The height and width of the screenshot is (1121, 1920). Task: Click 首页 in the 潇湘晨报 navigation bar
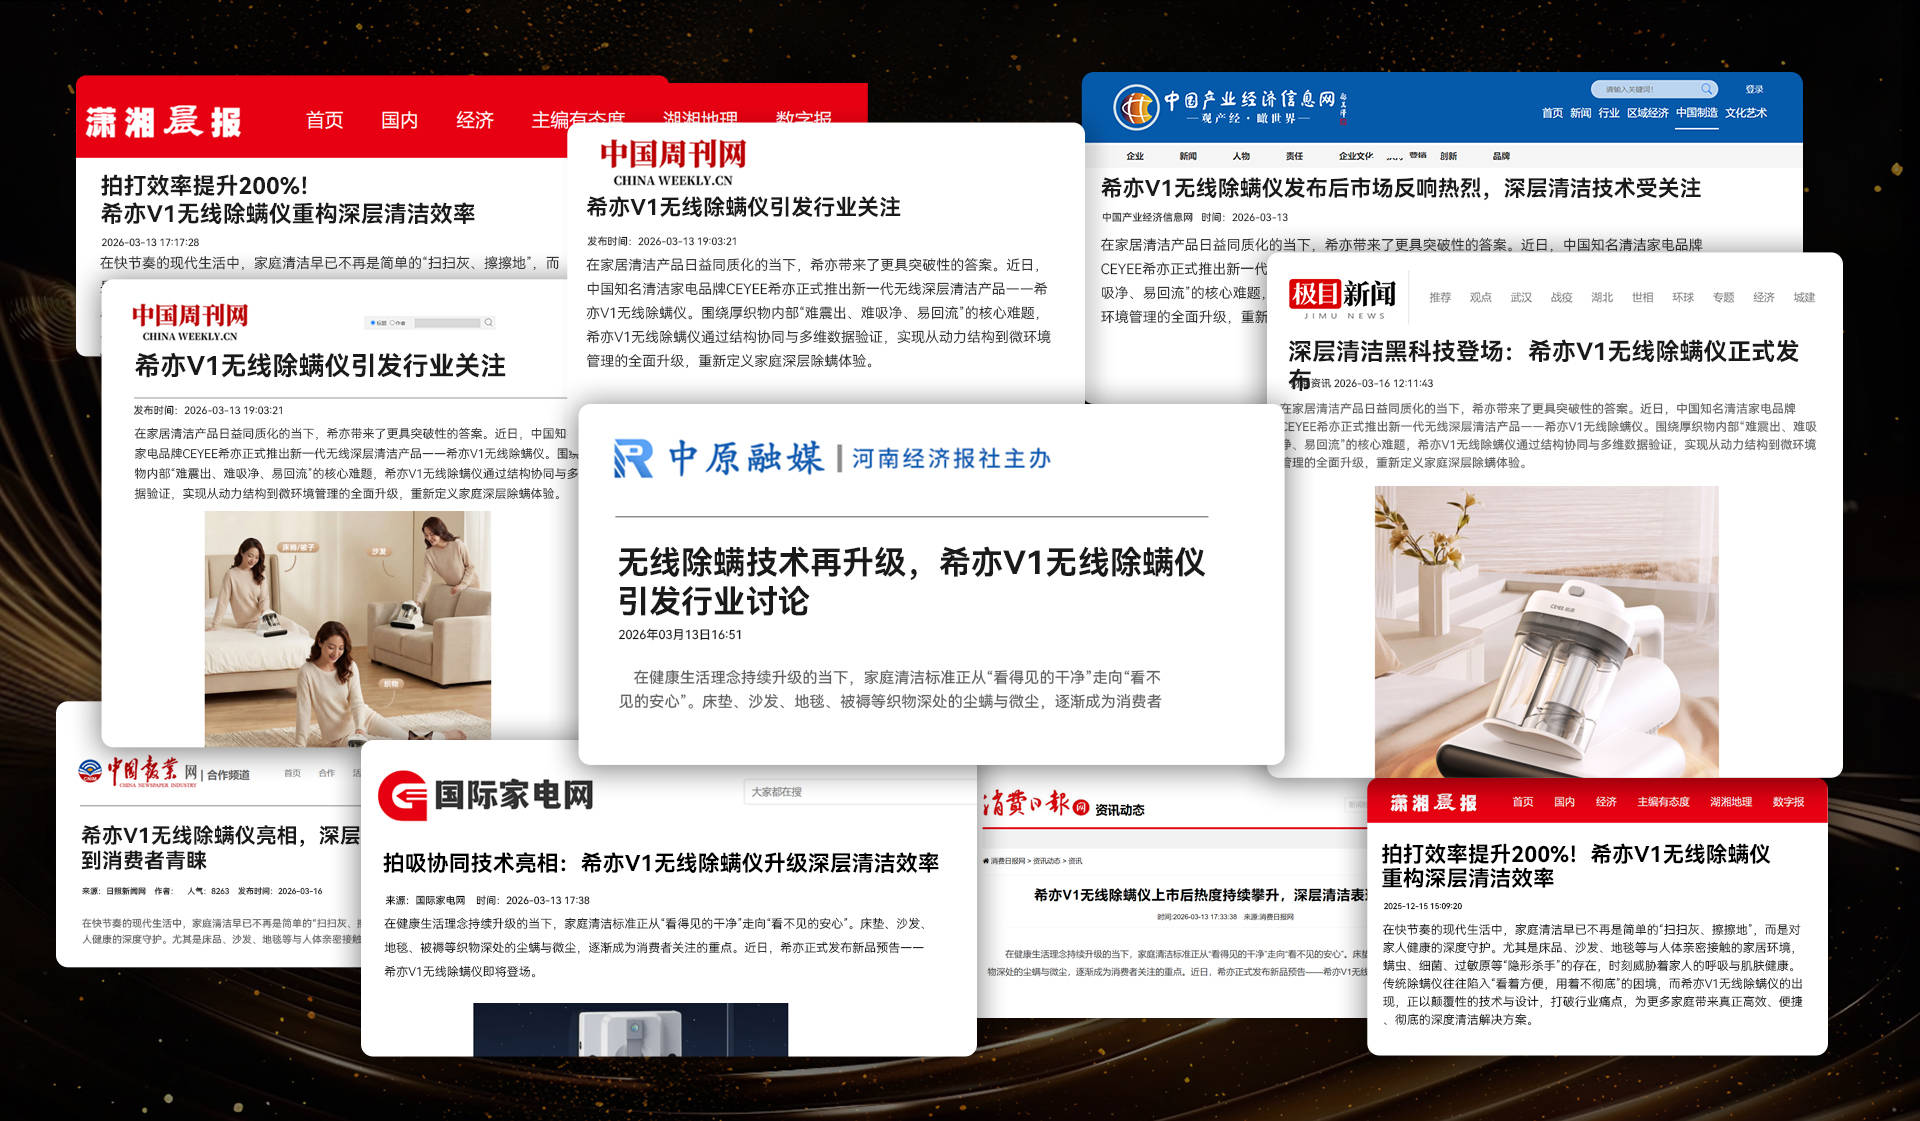pyautogui.click(x=322, y=119)
